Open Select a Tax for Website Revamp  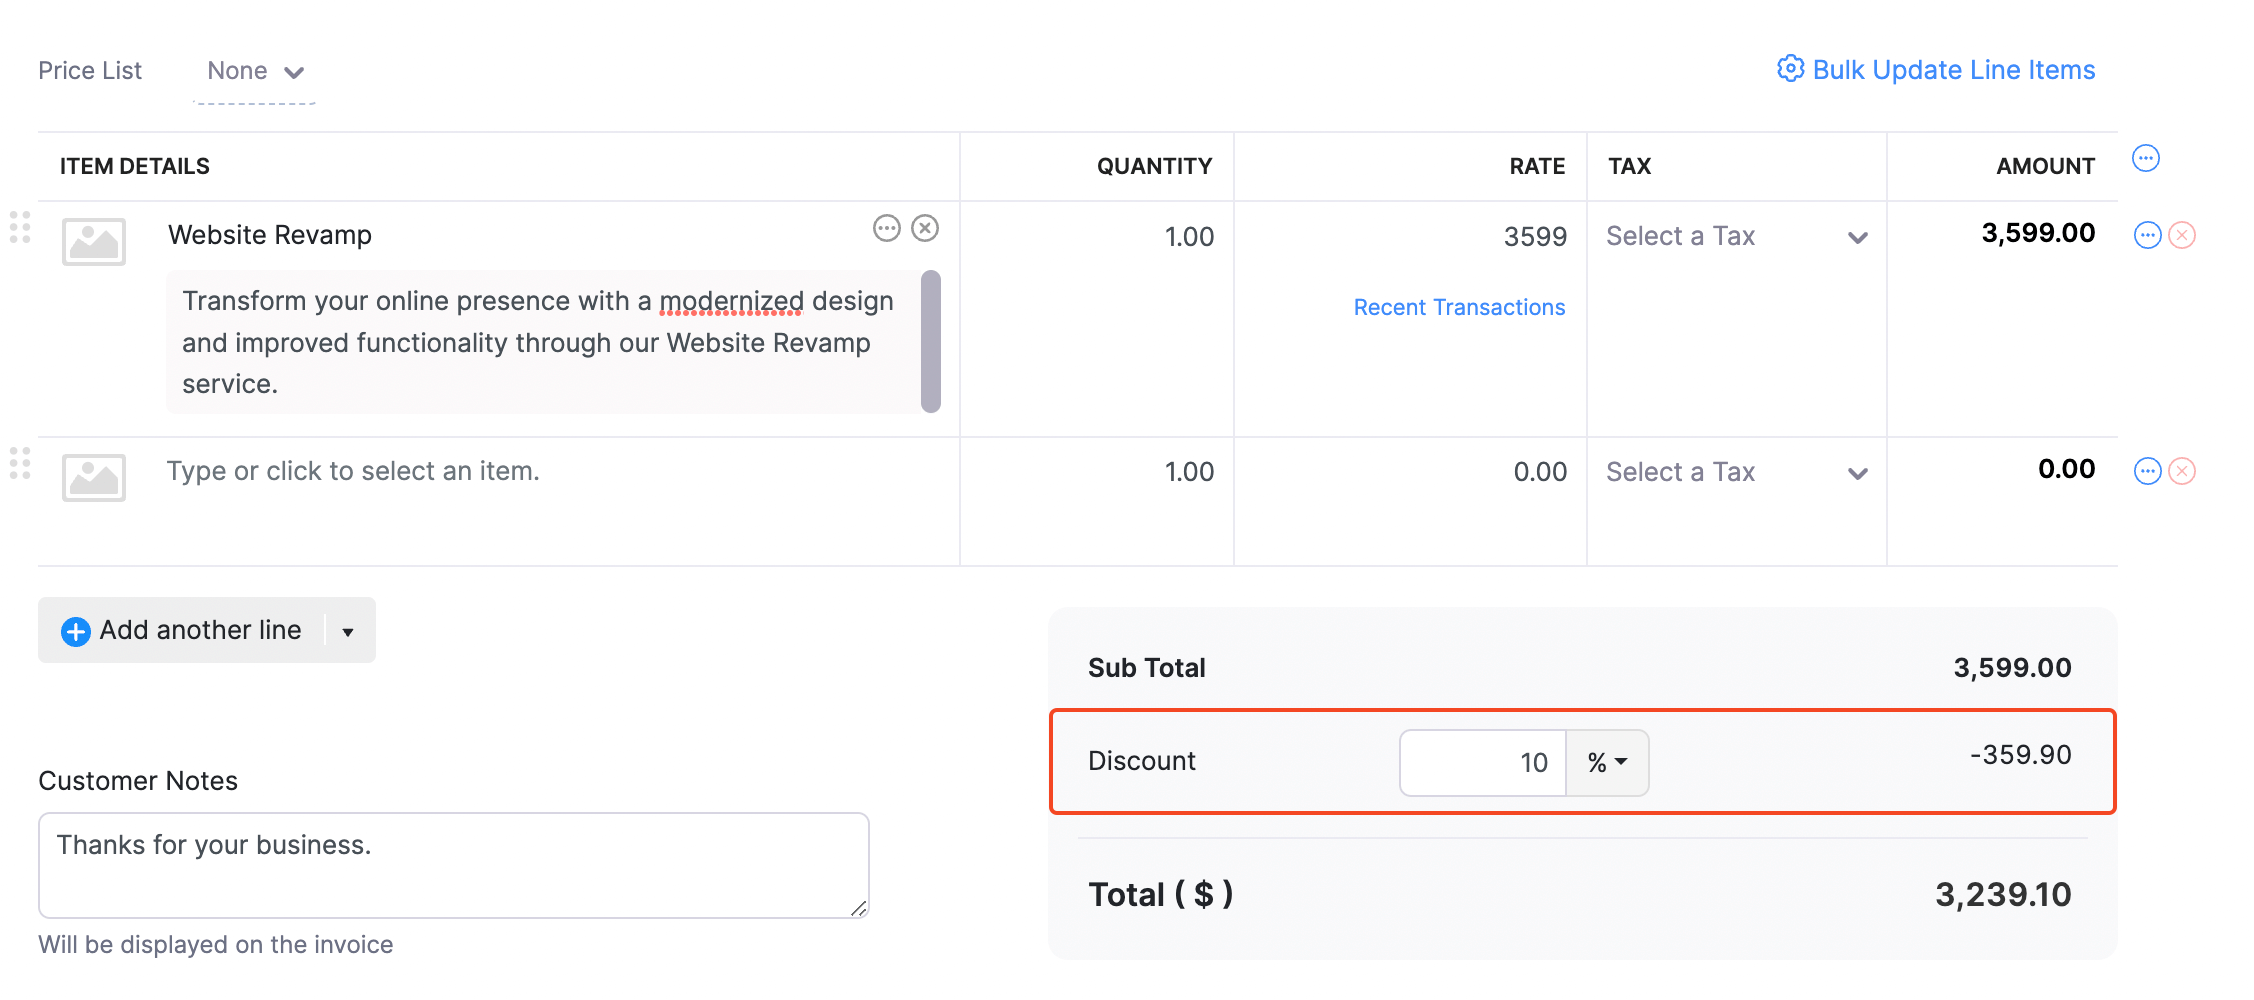pyautogui.click(x=1737, y=236)
